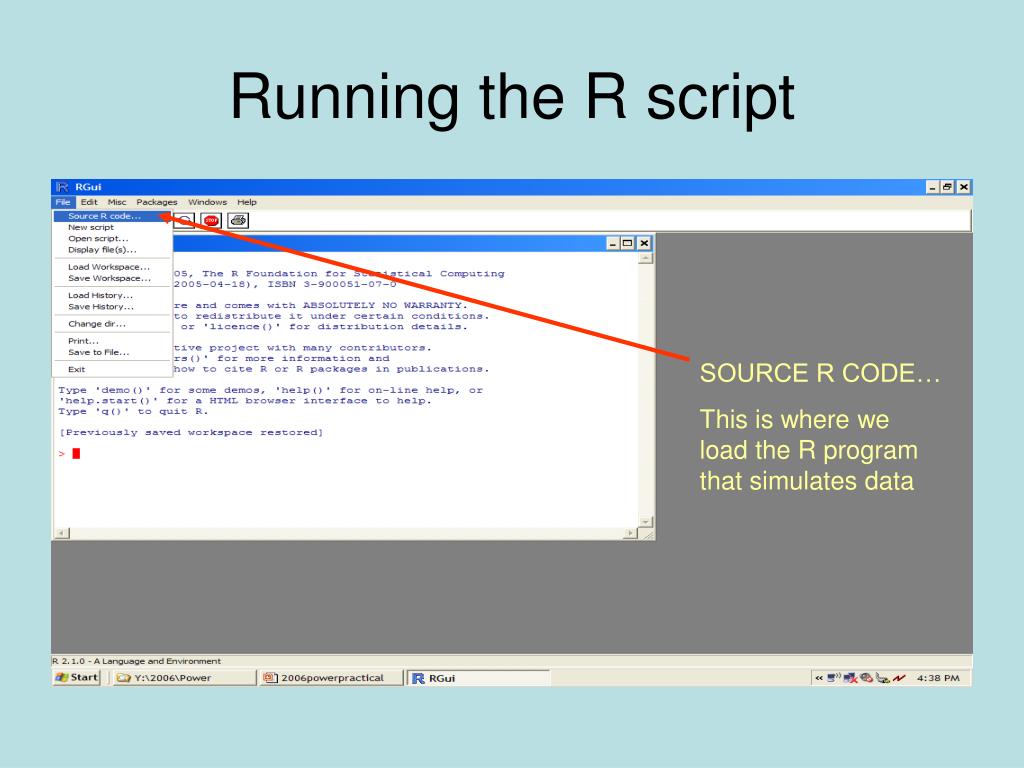Choose Display file(s)... menu entry
Image resolution: width=1024 pixels, height=768 pixels.
[112, 249]
